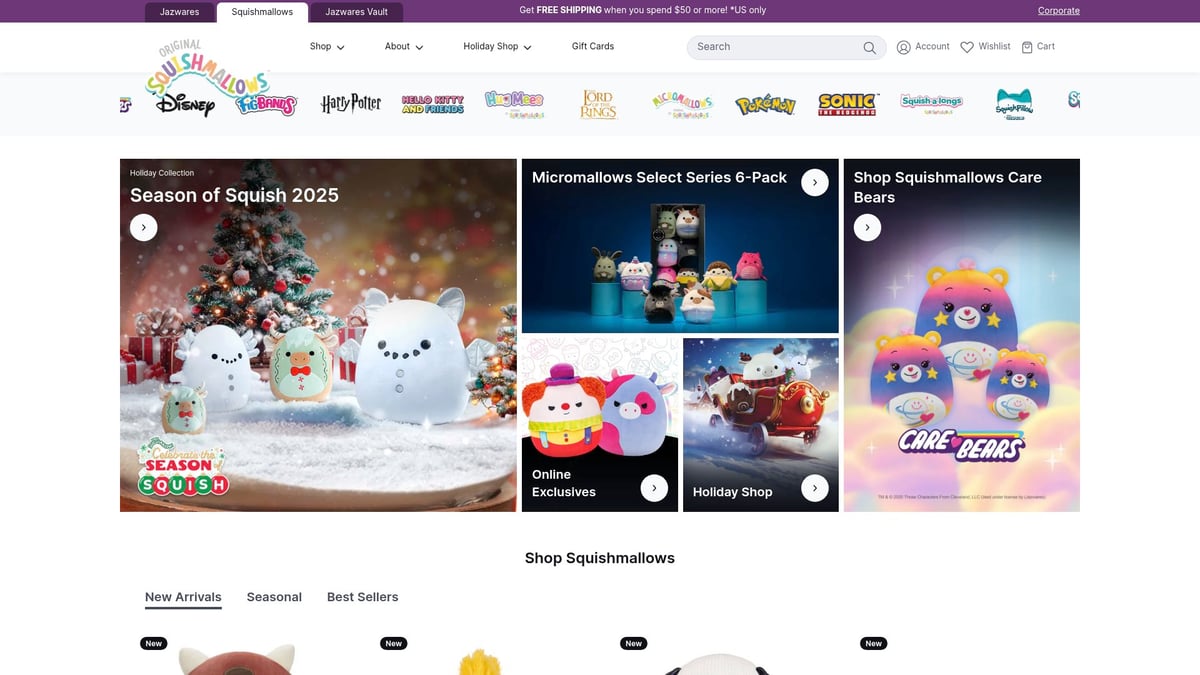Select the Hello Kitty and Friends logo
The height and width of the screenshot is (675, 1200).
[433, 104]
